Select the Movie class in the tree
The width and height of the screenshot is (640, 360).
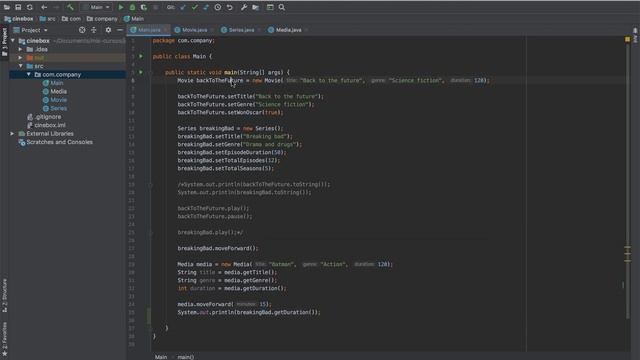(55, 100)
